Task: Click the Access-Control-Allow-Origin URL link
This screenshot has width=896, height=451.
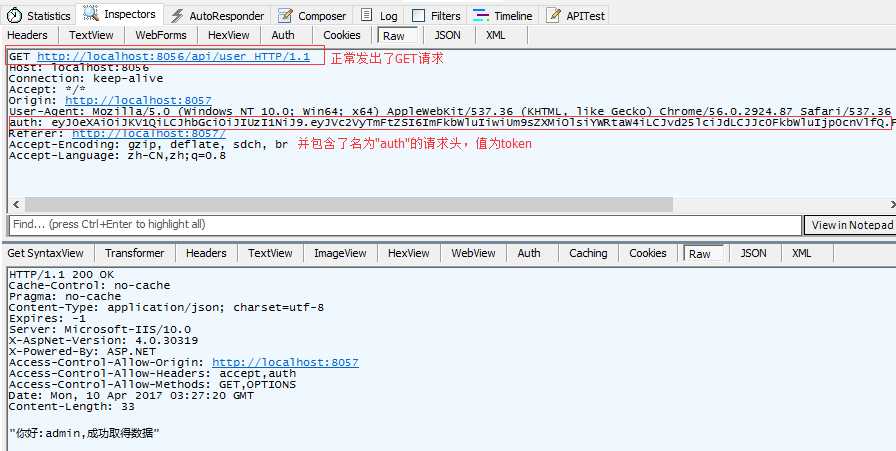Action: [285, 362]
